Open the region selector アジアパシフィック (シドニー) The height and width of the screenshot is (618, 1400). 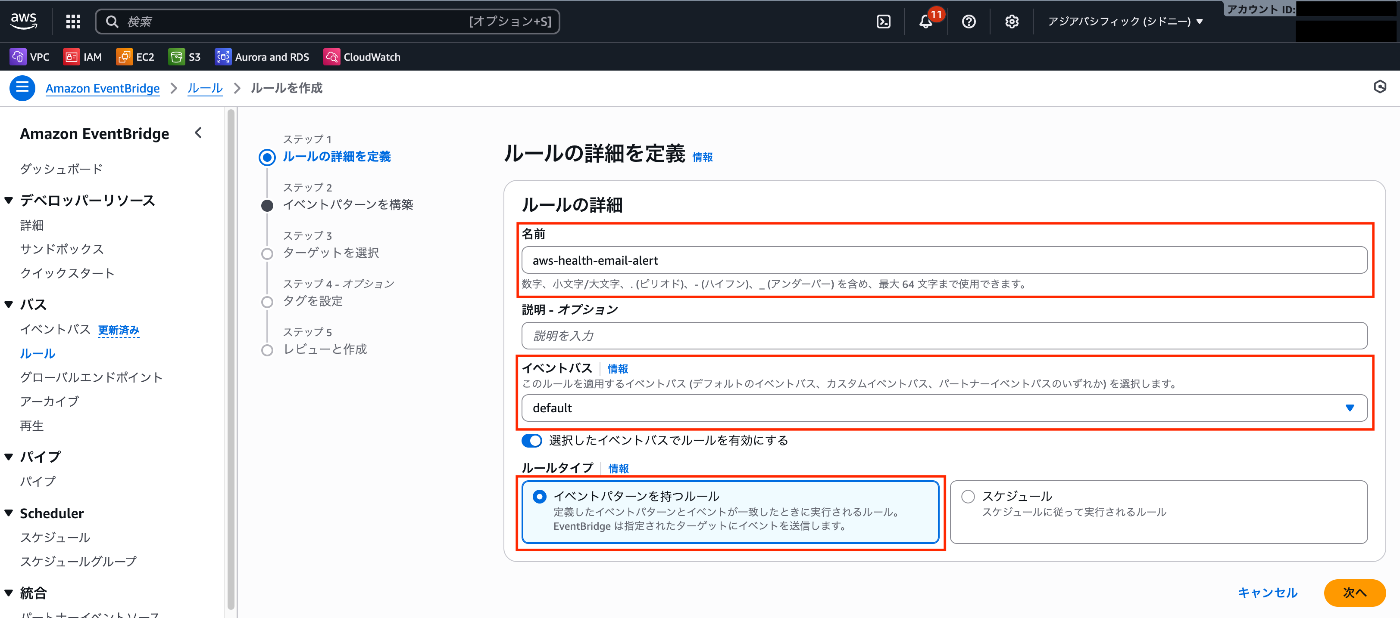point(1125,21)
